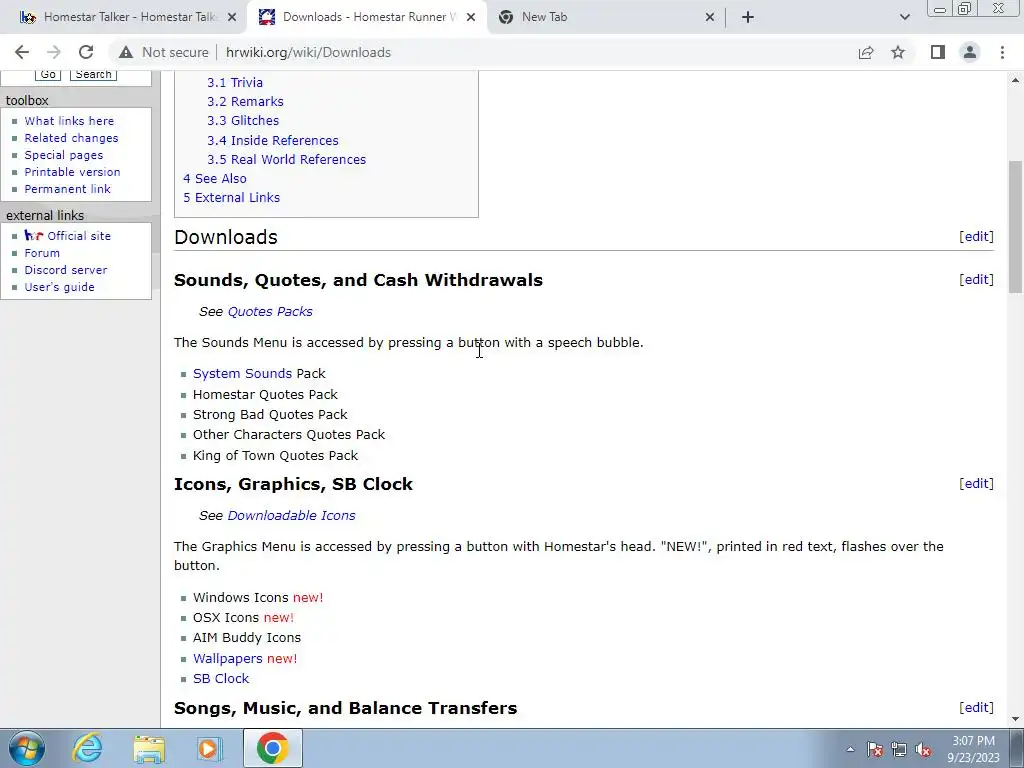Click the sidebar Search button
This screenshot has width=1024, height=768.
pyautogui.click(x=93, y=74)
